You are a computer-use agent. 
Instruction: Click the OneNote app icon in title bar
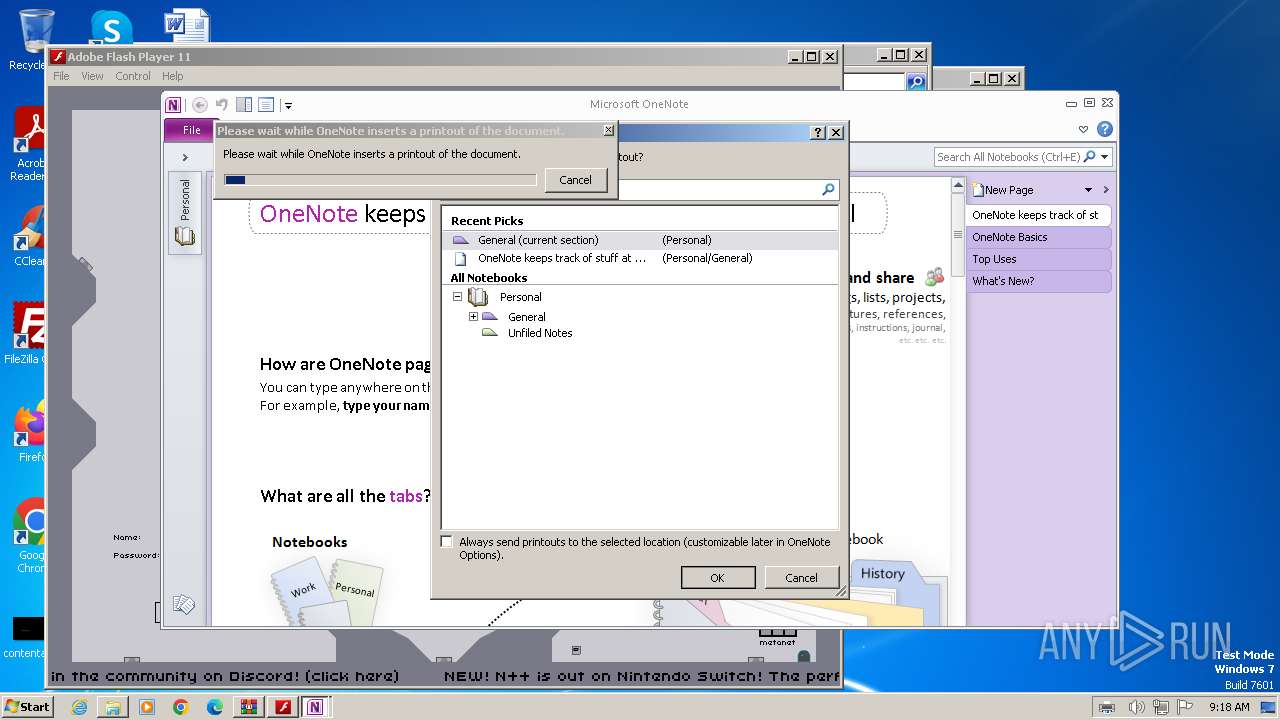tap(174, 104)
